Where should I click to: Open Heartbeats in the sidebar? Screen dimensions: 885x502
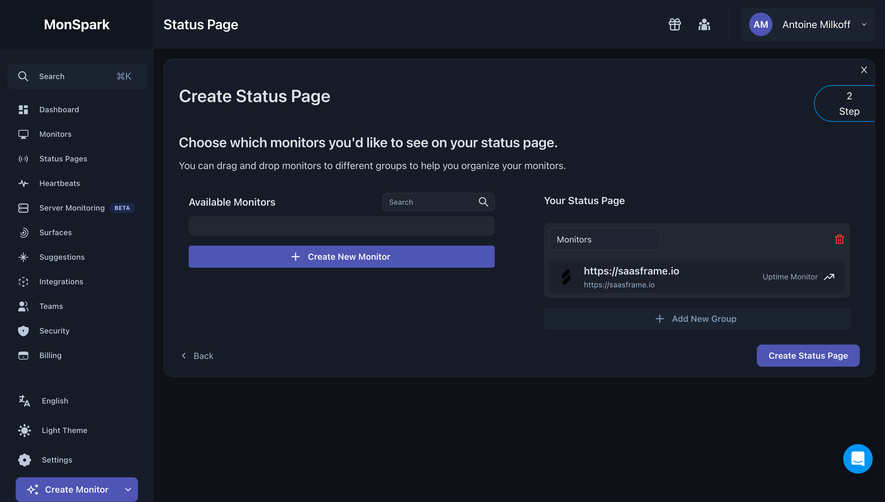tap(59, 184)
